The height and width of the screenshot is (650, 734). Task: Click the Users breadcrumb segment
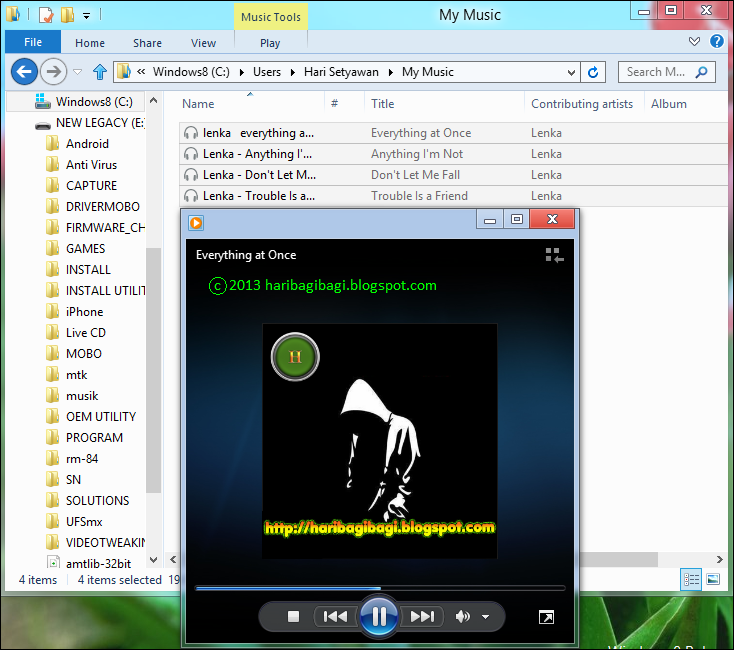click(267, 72)
